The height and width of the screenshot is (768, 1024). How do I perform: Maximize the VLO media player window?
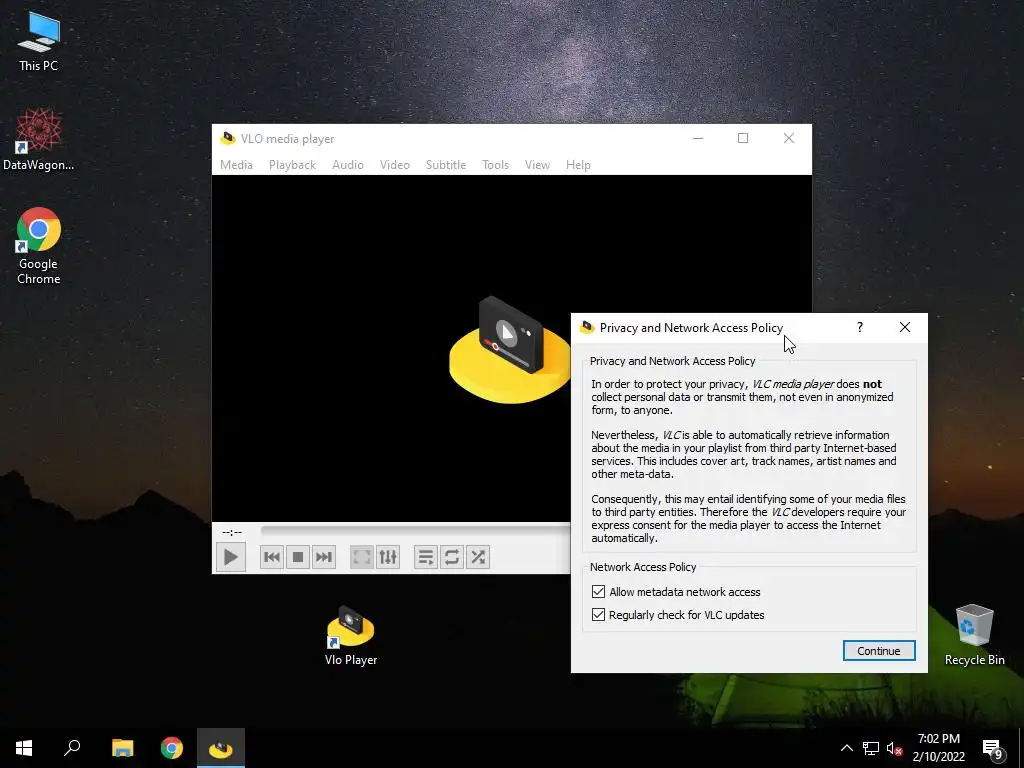[743, 138]
